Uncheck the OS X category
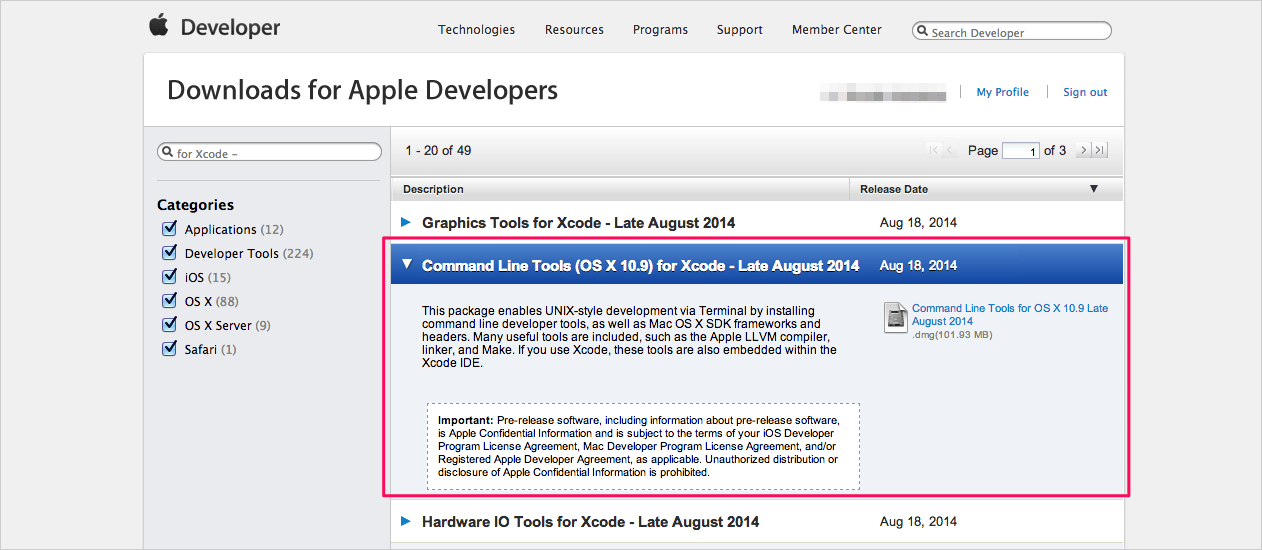The image size is (1262, 550). 169,300
